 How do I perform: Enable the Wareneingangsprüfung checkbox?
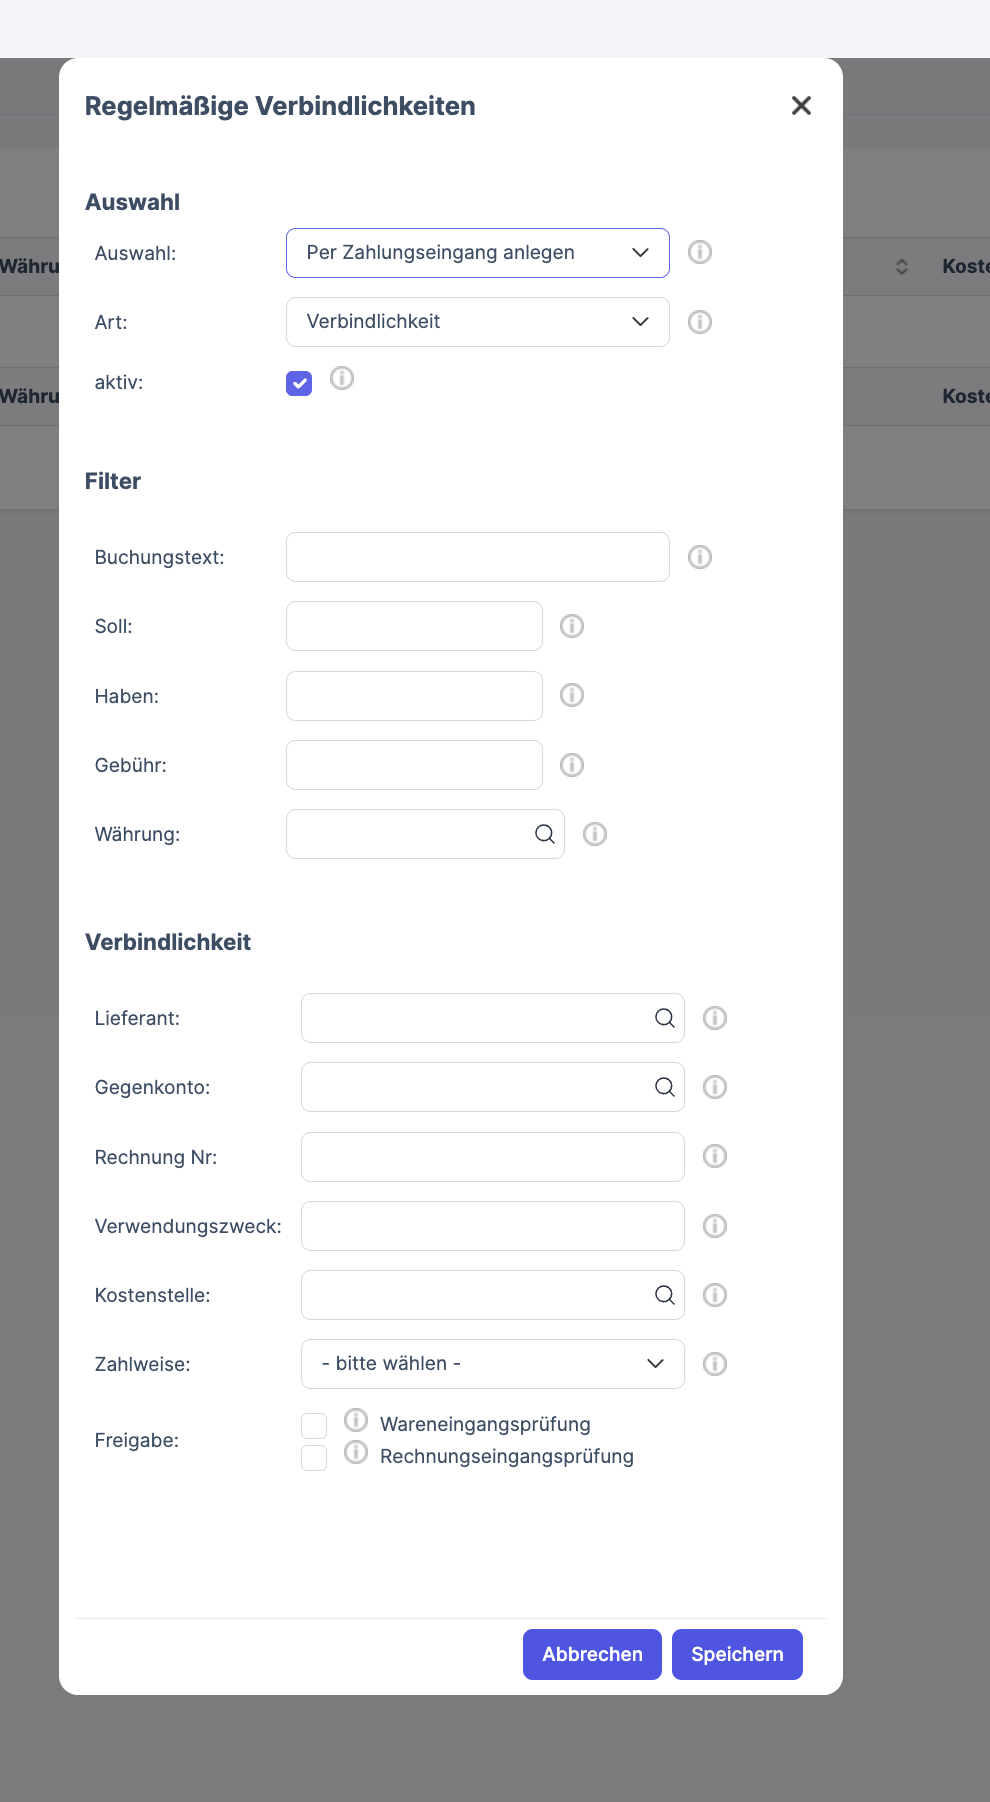pos(314,1425)
